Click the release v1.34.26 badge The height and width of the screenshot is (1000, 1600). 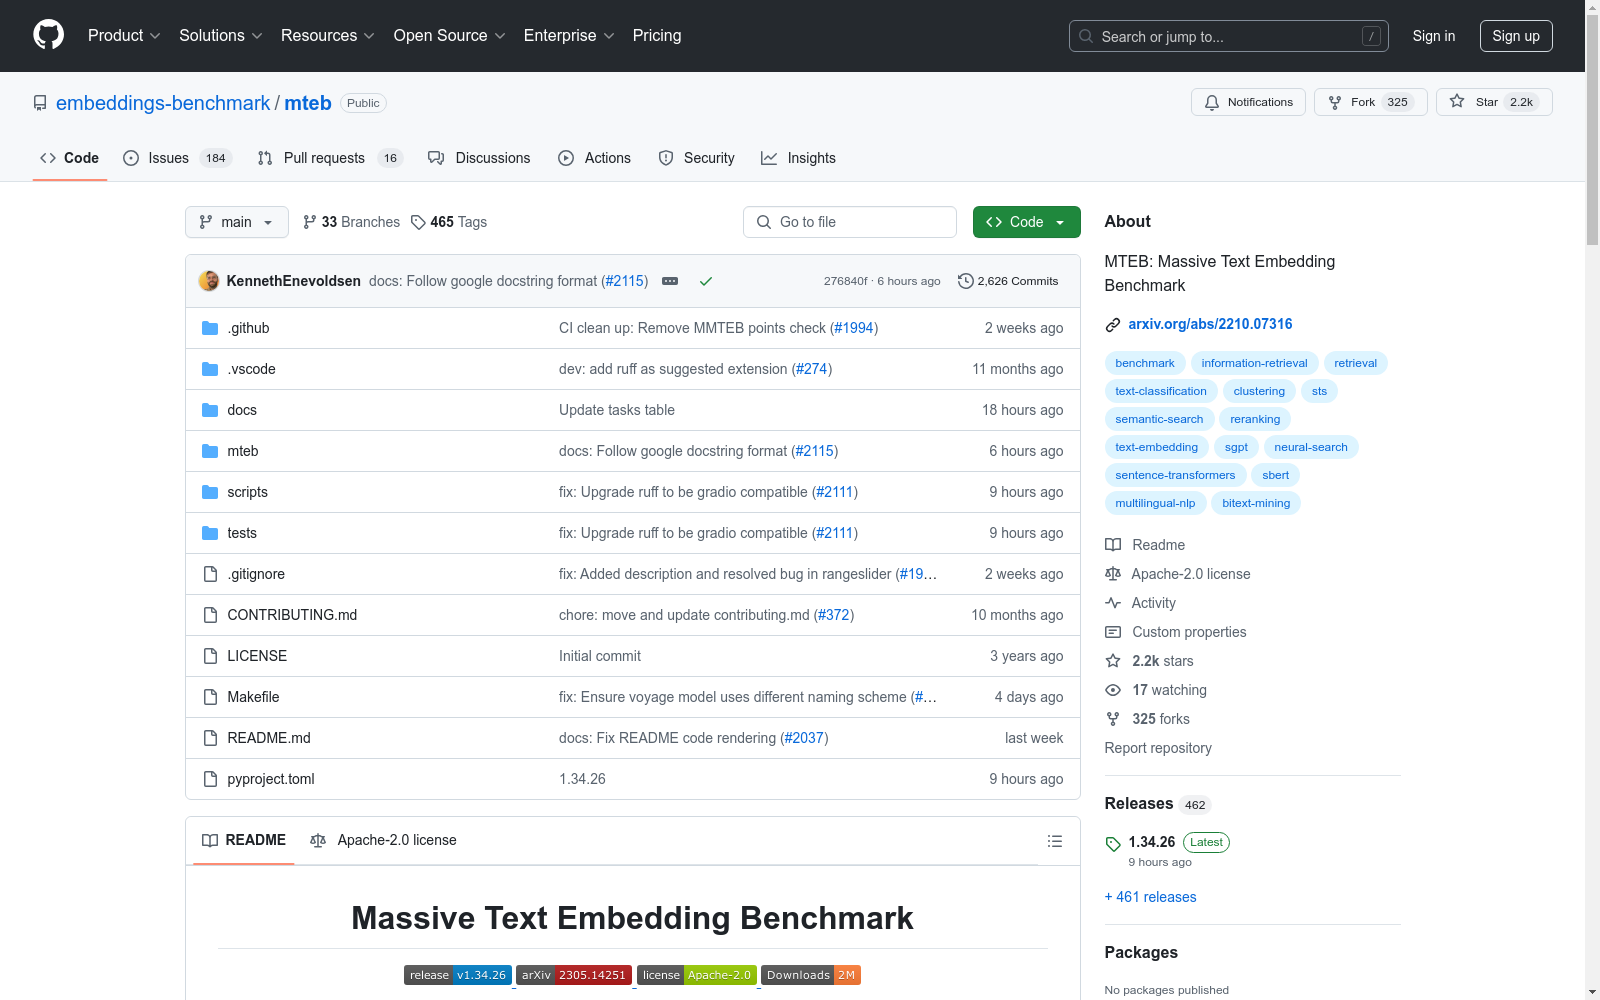tap(458, 975)
